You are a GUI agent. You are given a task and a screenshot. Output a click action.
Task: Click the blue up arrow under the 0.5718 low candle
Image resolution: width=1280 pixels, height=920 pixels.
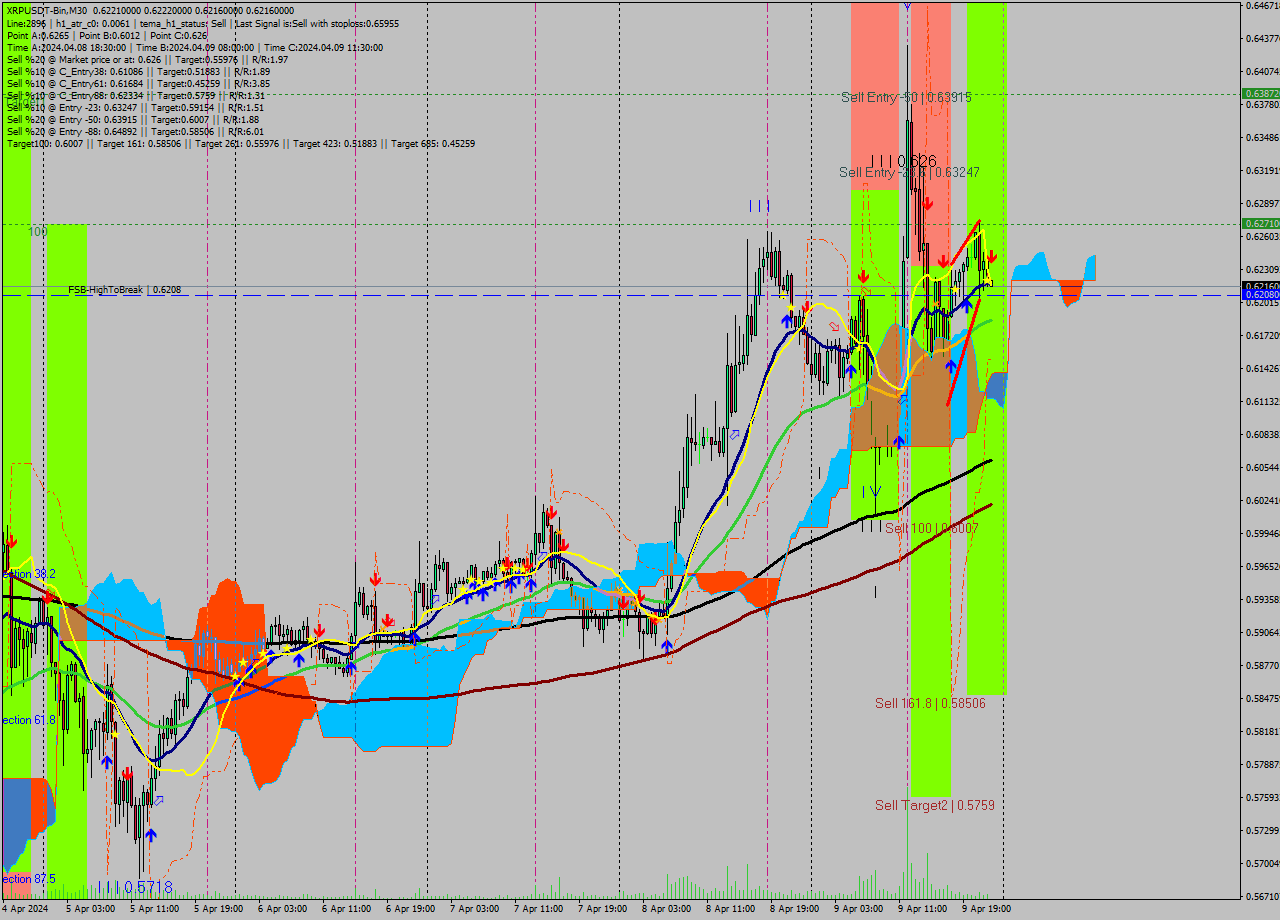[x=150, y=836]
